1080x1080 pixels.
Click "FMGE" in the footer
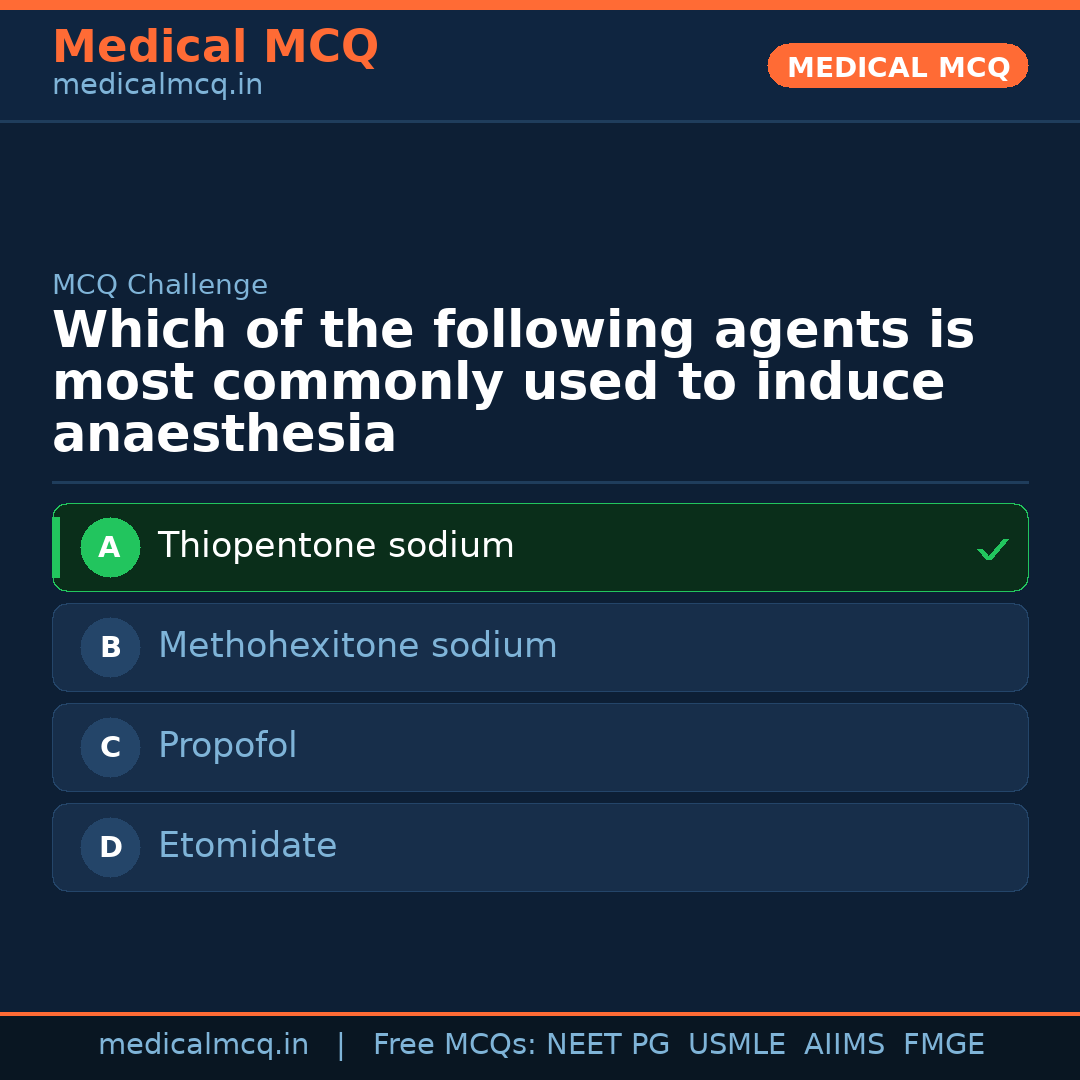(944, 1045)
